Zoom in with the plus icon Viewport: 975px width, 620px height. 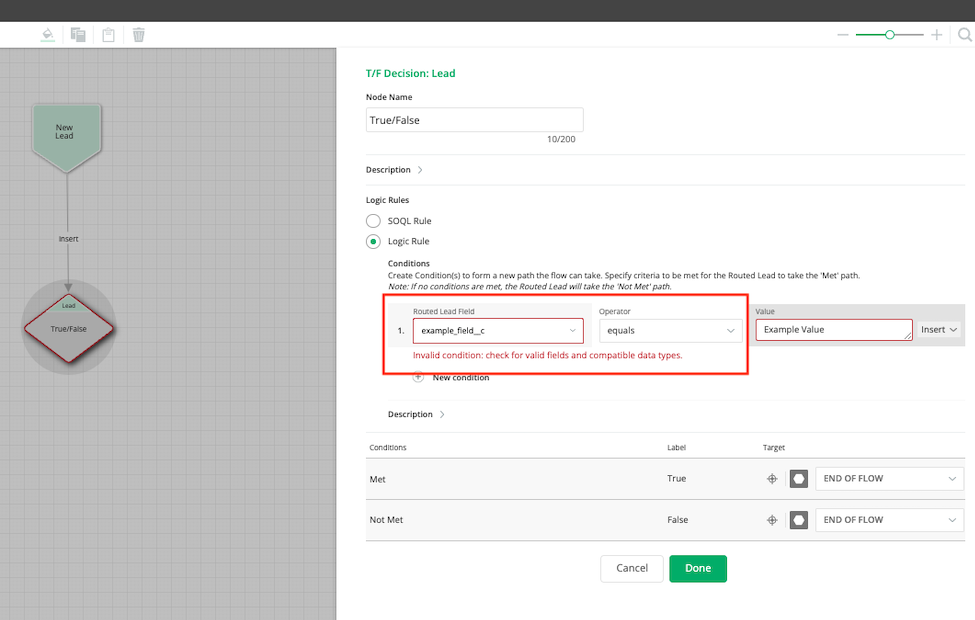coord(936,35)
